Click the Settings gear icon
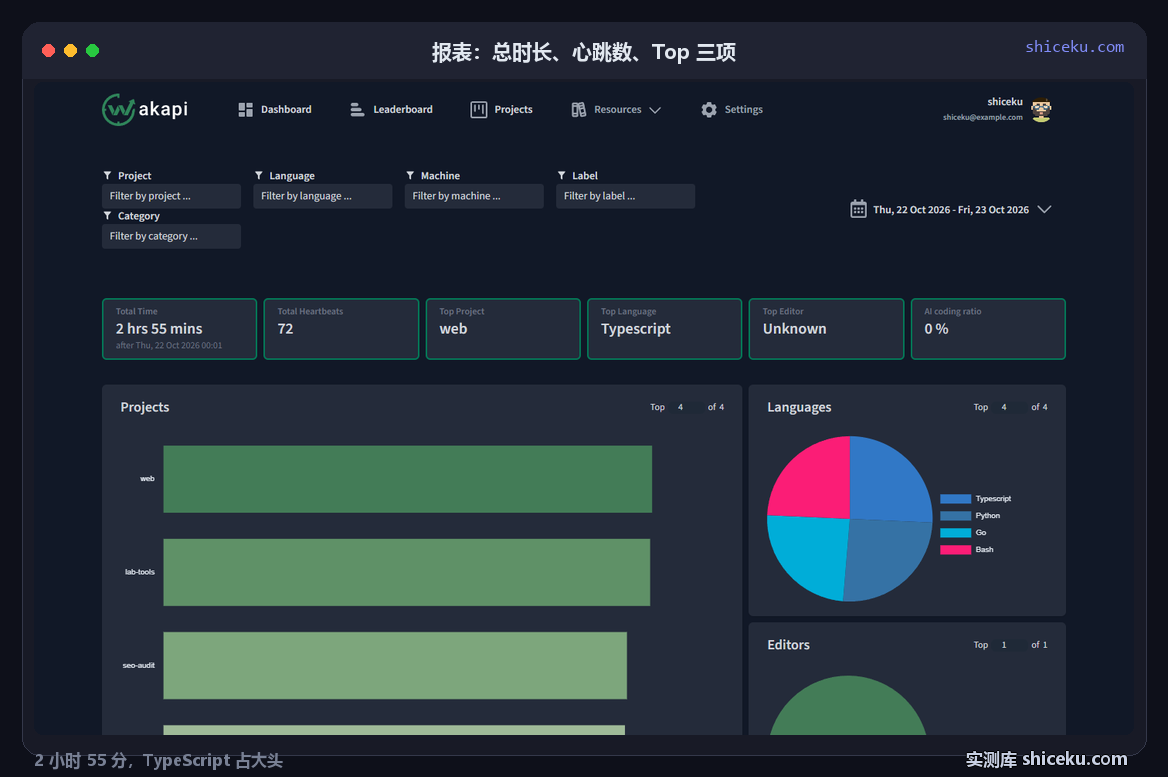This screenshot has width=1168, height=777. [x=708, y=110]
